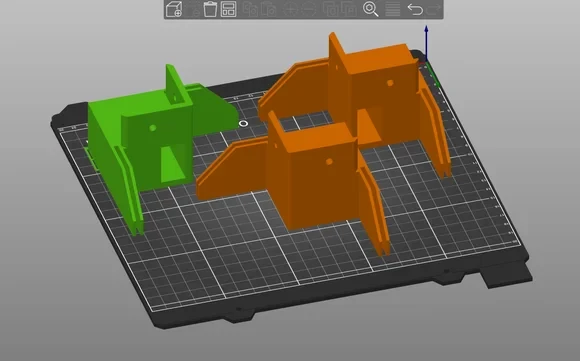Click the white ring marker on the bed
The width and height of the screenshot is (580, 361).
(243, 124)
